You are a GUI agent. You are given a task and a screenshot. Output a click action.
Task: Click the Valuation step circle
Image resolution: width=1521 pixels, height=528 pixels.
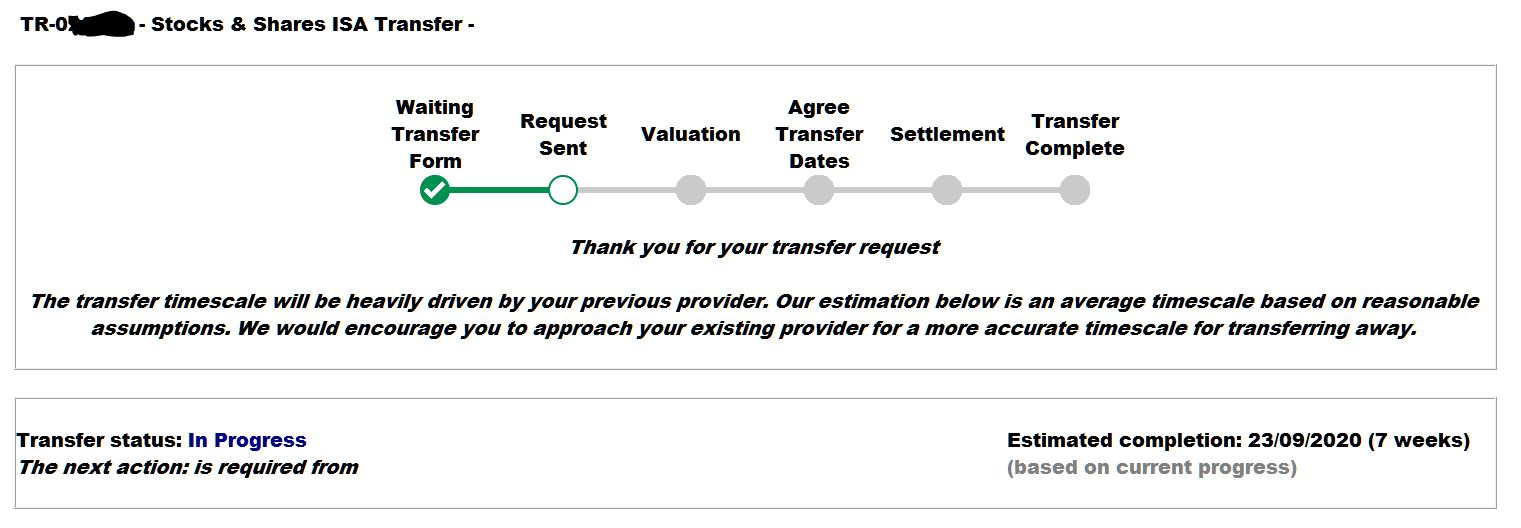691,190
